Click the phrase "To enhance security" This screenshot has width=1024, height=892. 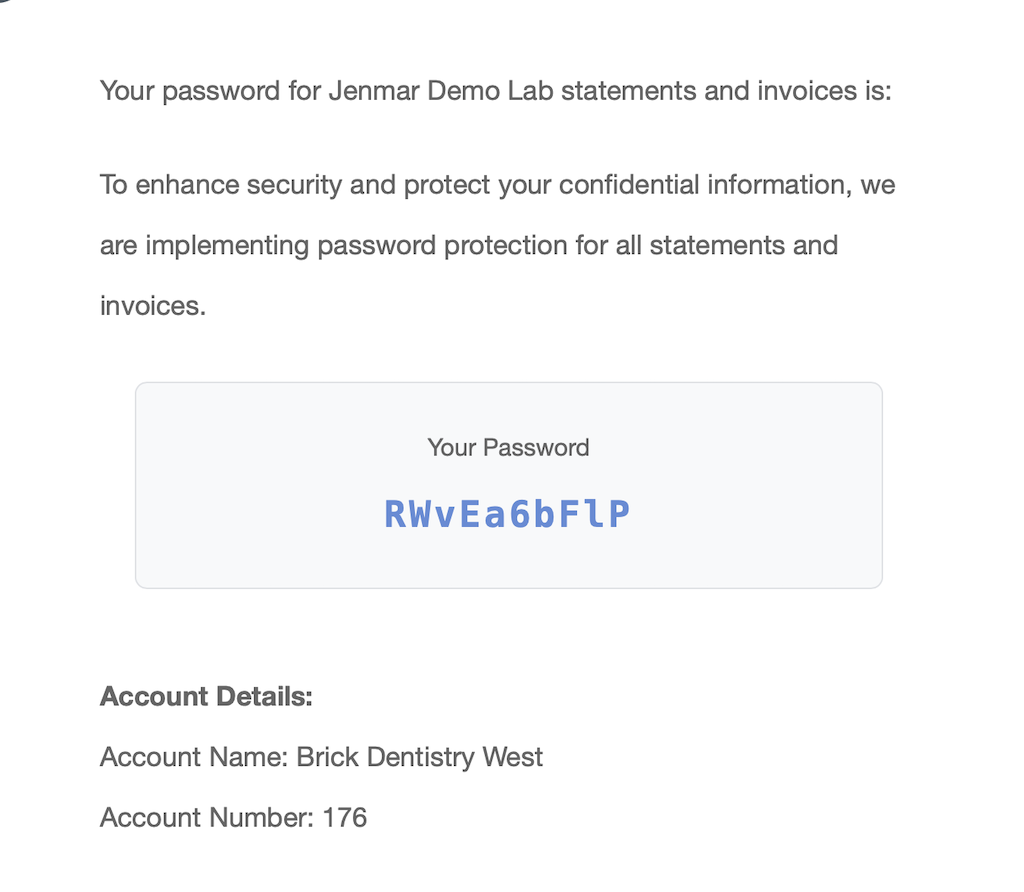pyautogui.click(x=221, y=185)
